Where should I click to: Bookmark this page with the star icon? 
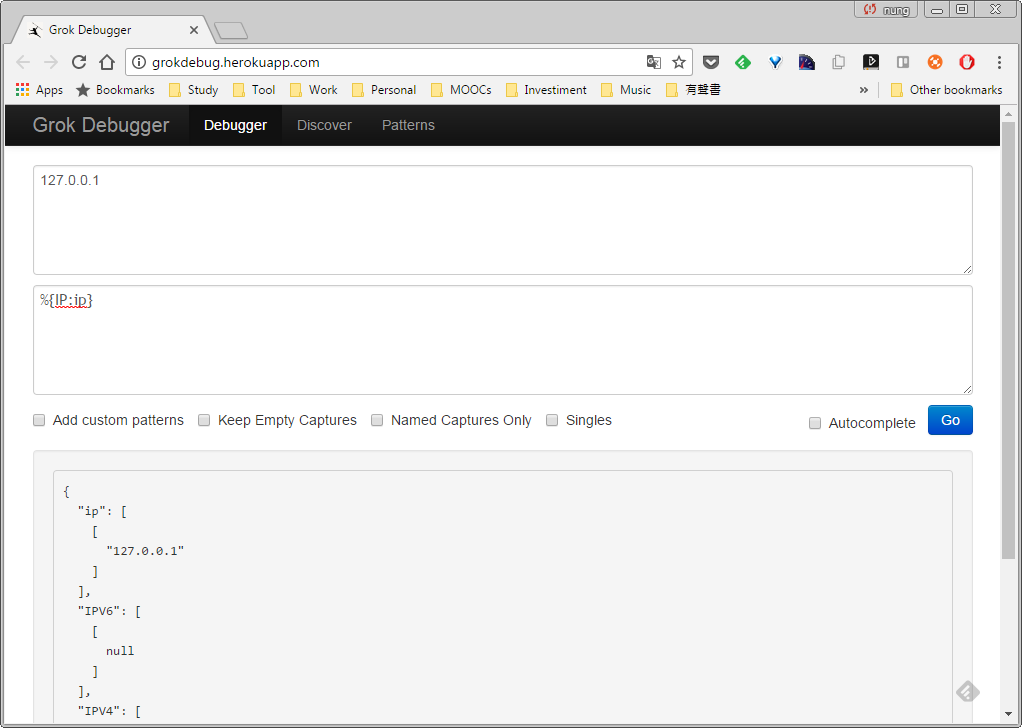click(679, 63)
